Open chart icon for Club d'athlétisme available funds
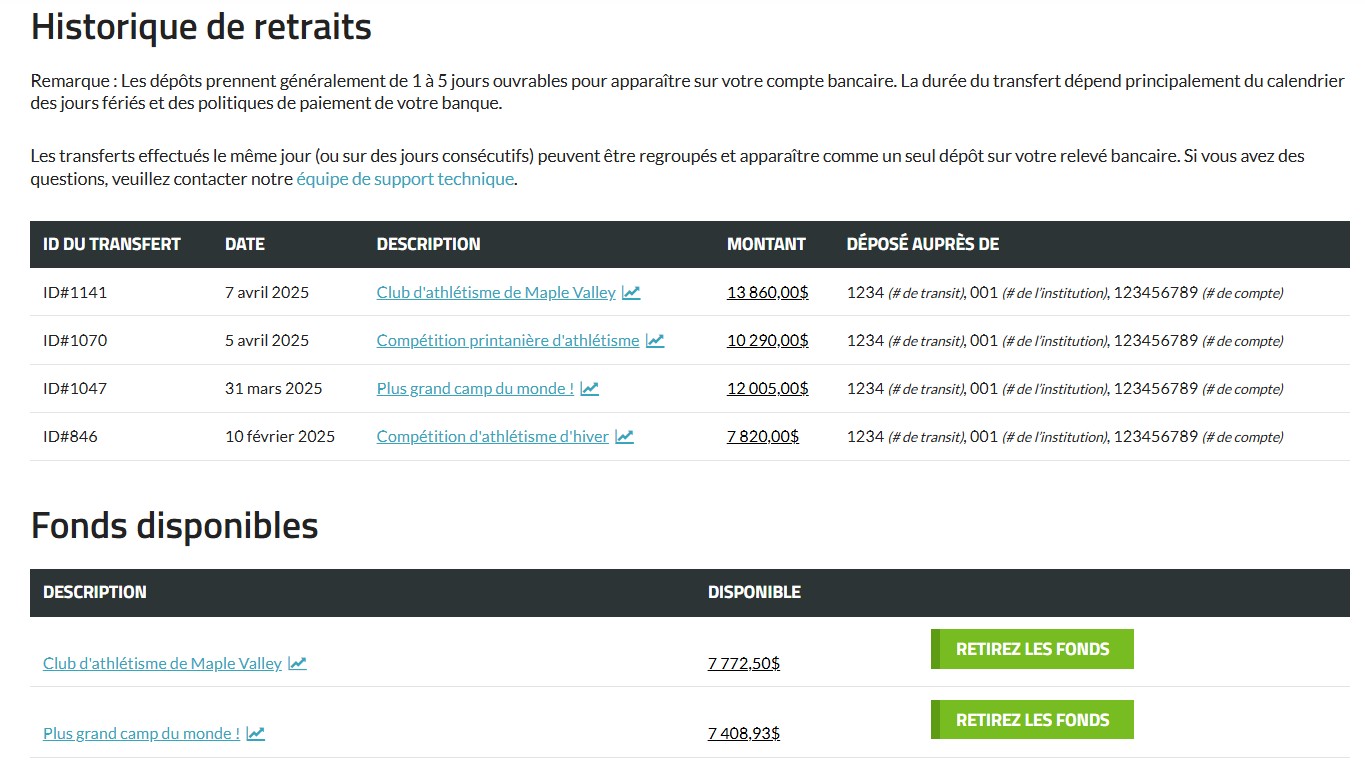This screenshot has height=762, width=1365. pos(297,663)
